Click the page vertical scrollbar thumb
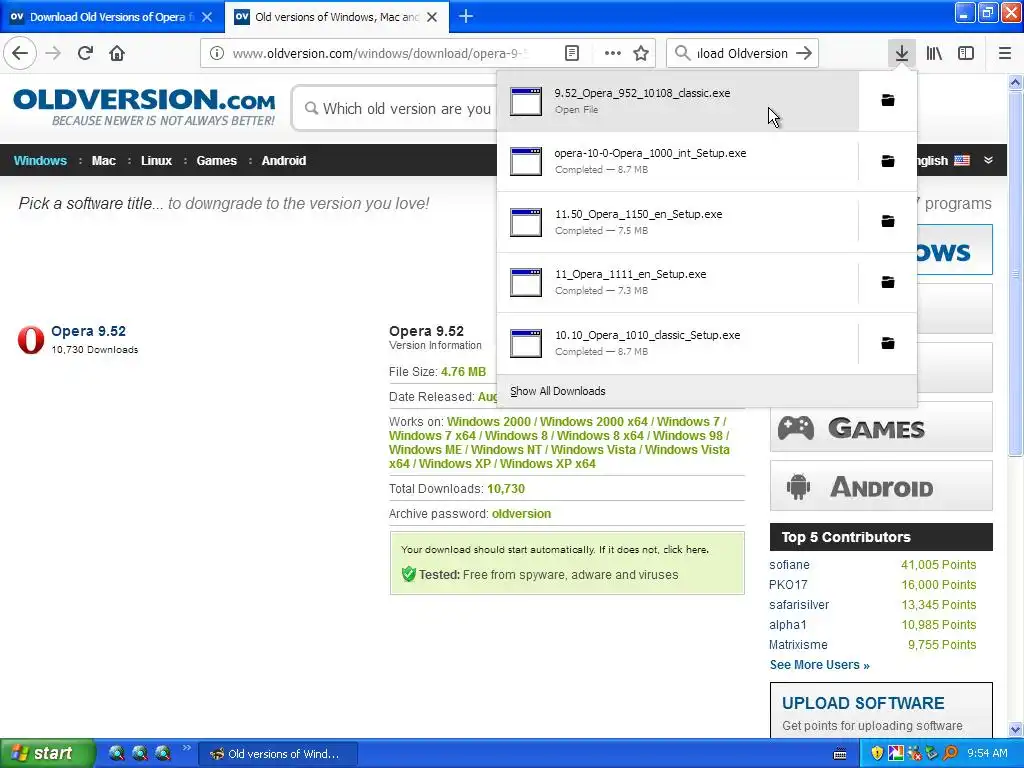The image size is (1024, 768). click(1015, 273)
